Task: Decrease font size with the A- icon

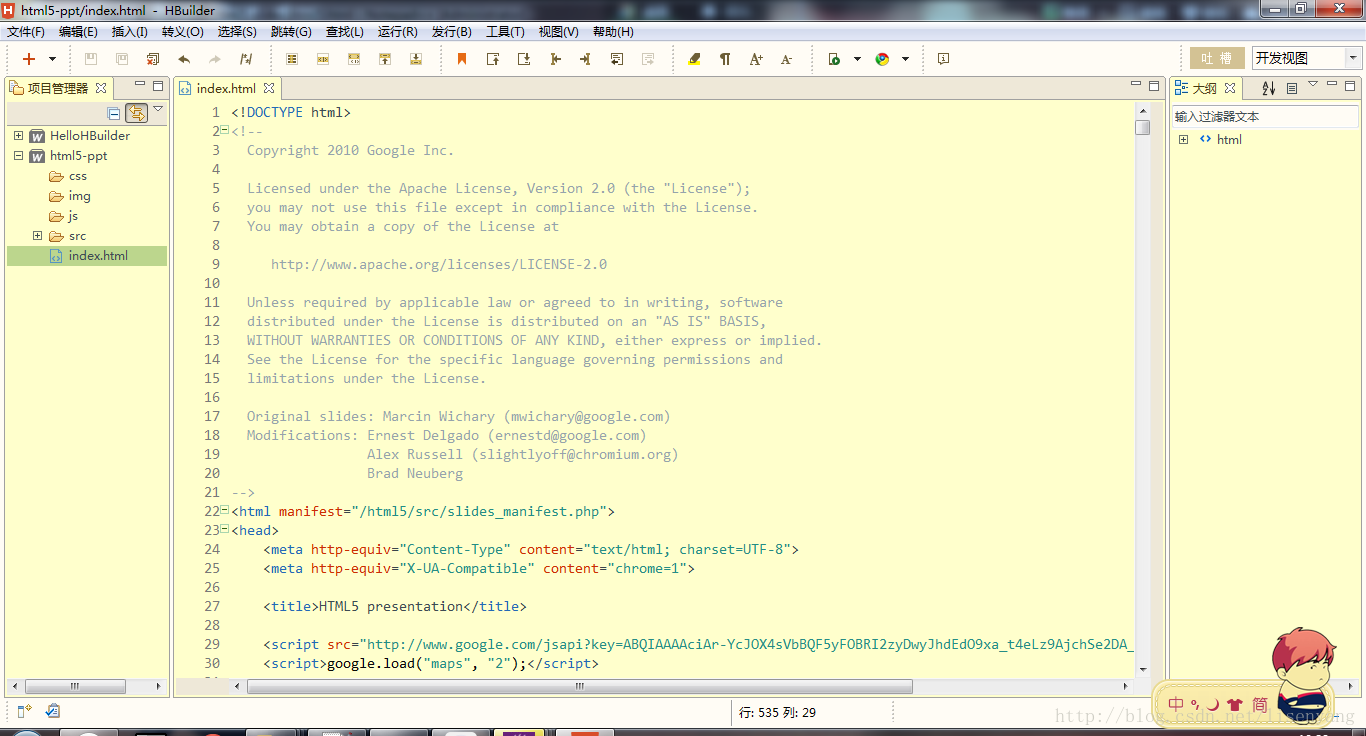Action: 786,59
